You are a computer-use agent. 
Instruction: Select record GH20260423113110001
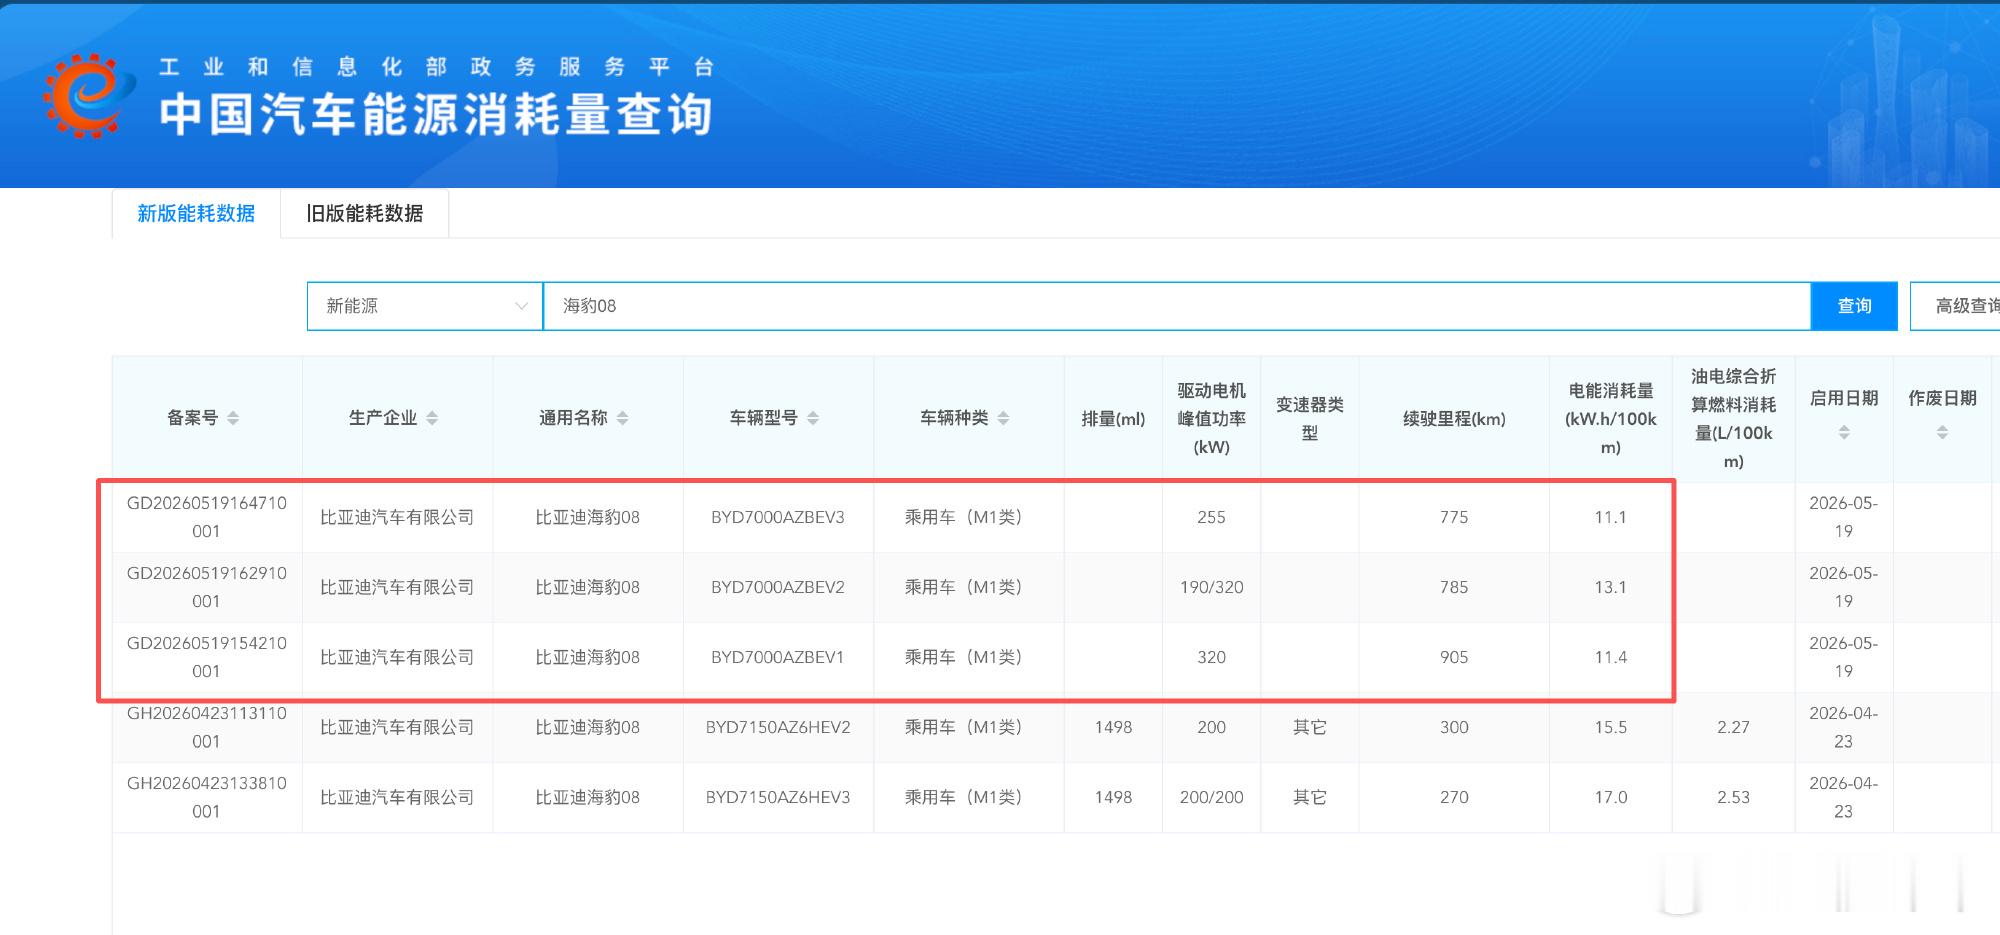(207, 727)
